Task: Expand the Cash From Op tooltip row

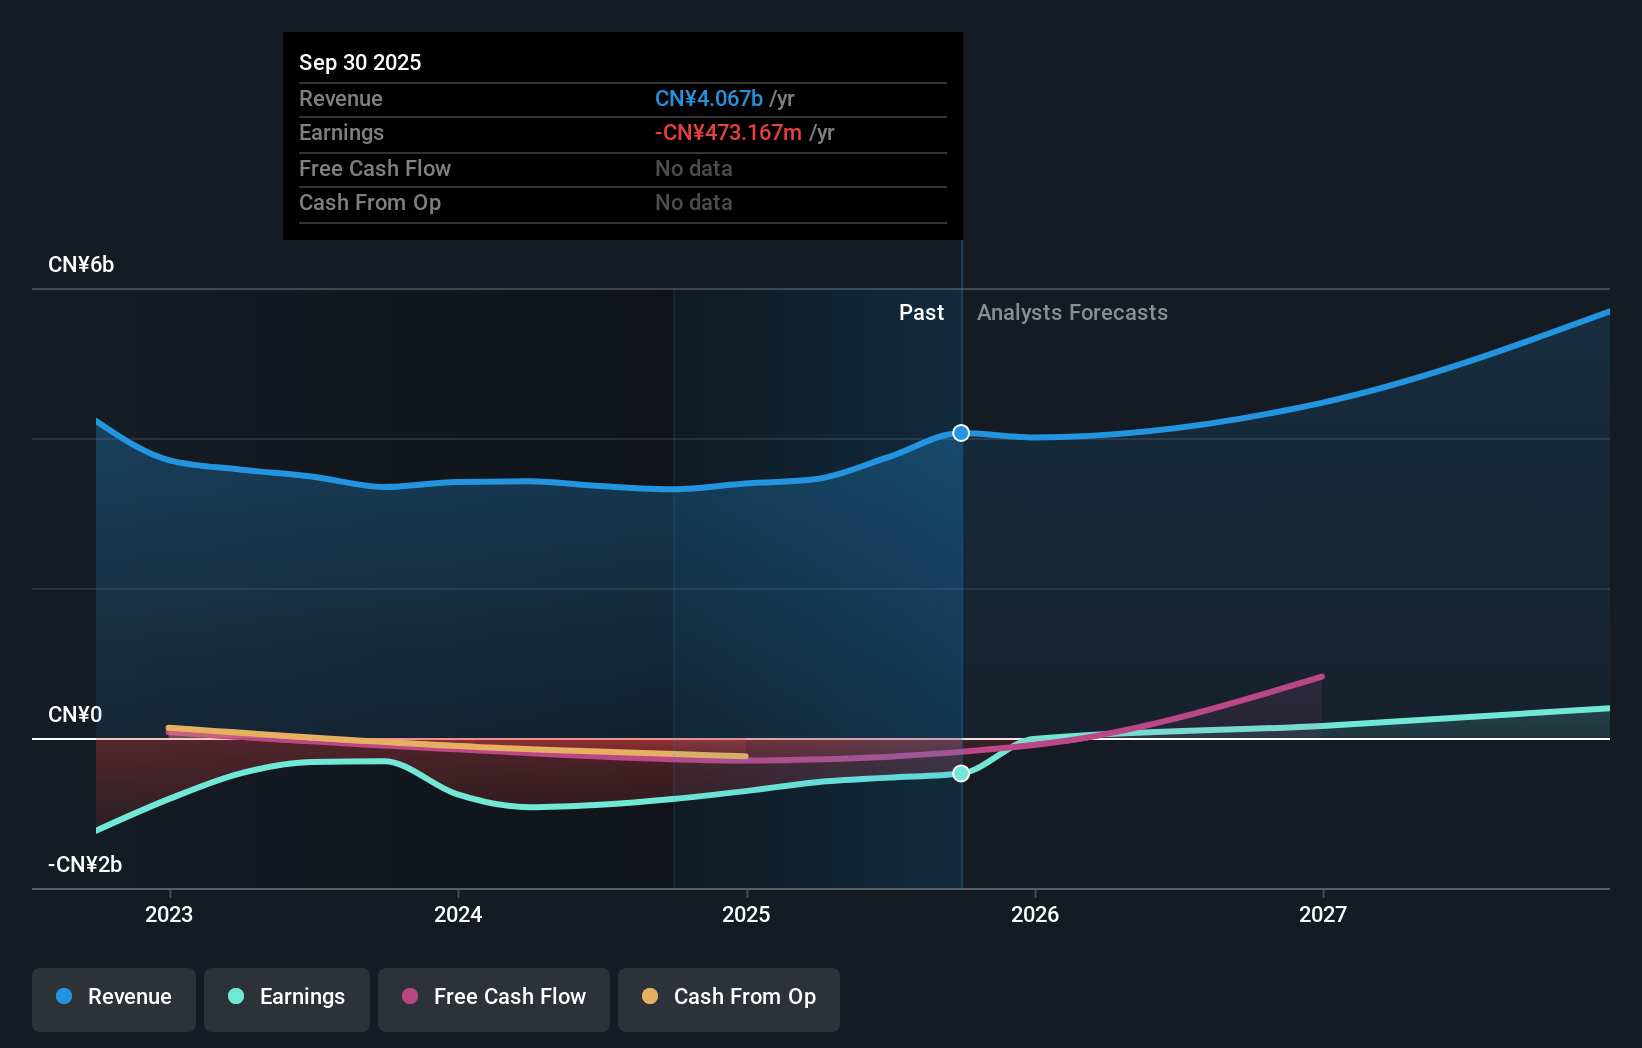Action: pyautogui.click(x=370, y=202)
